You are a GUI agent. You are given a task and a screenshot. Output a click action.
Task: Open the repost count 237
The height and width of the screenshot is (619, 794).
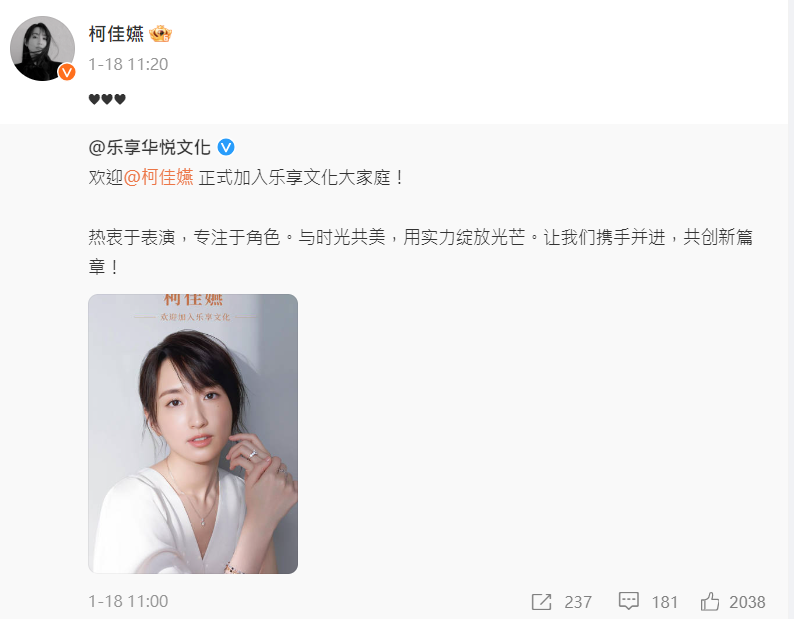[578, 602]
